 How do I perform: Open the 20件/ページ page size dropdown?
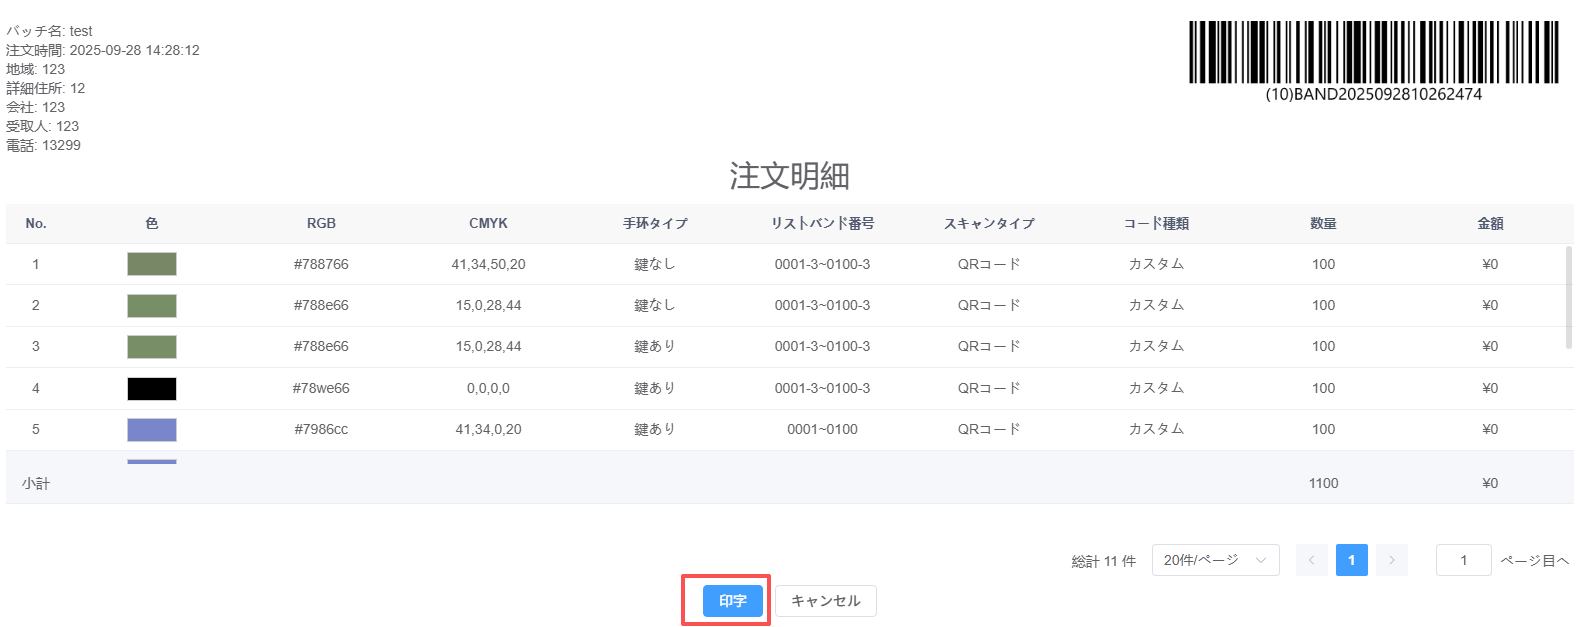1214,560
